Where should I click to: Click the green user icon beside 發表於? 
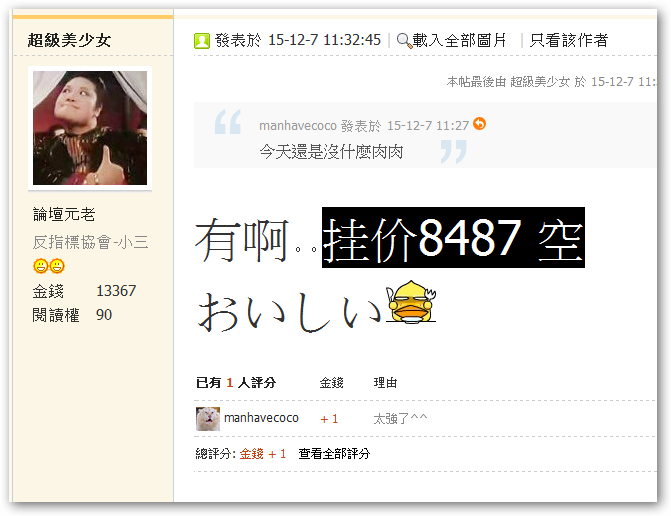pyautogui.click(x=202, y=41)
